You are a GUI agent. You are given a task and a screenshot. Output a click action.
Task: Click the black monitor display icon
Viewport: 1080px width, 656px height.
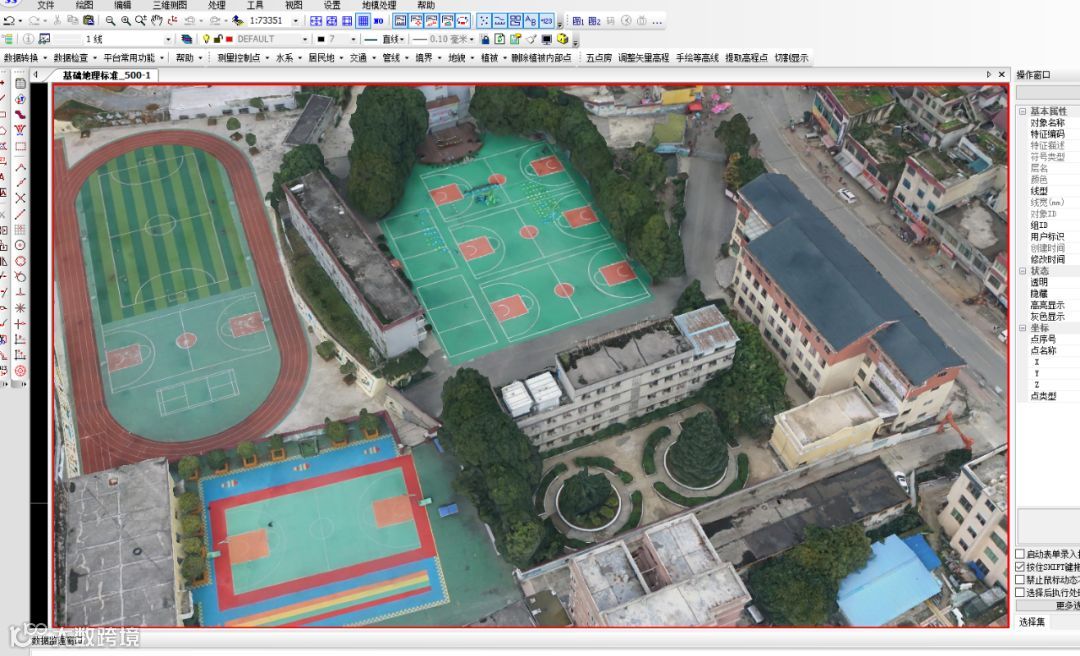click(x=546, y=39)
